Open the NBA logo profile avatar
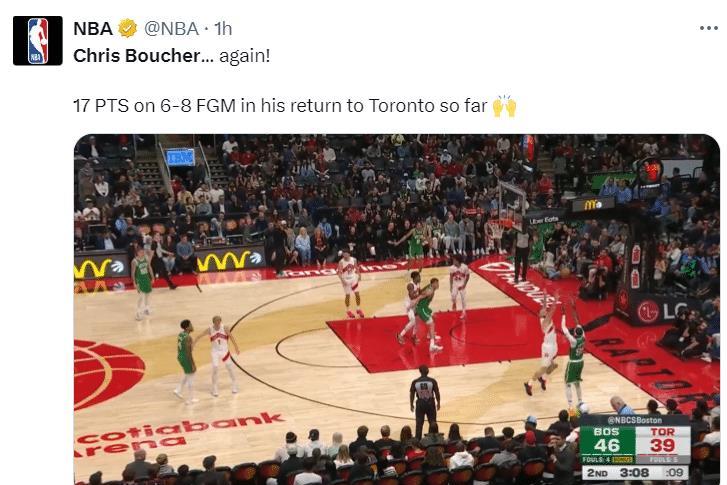 coord(38,41)
